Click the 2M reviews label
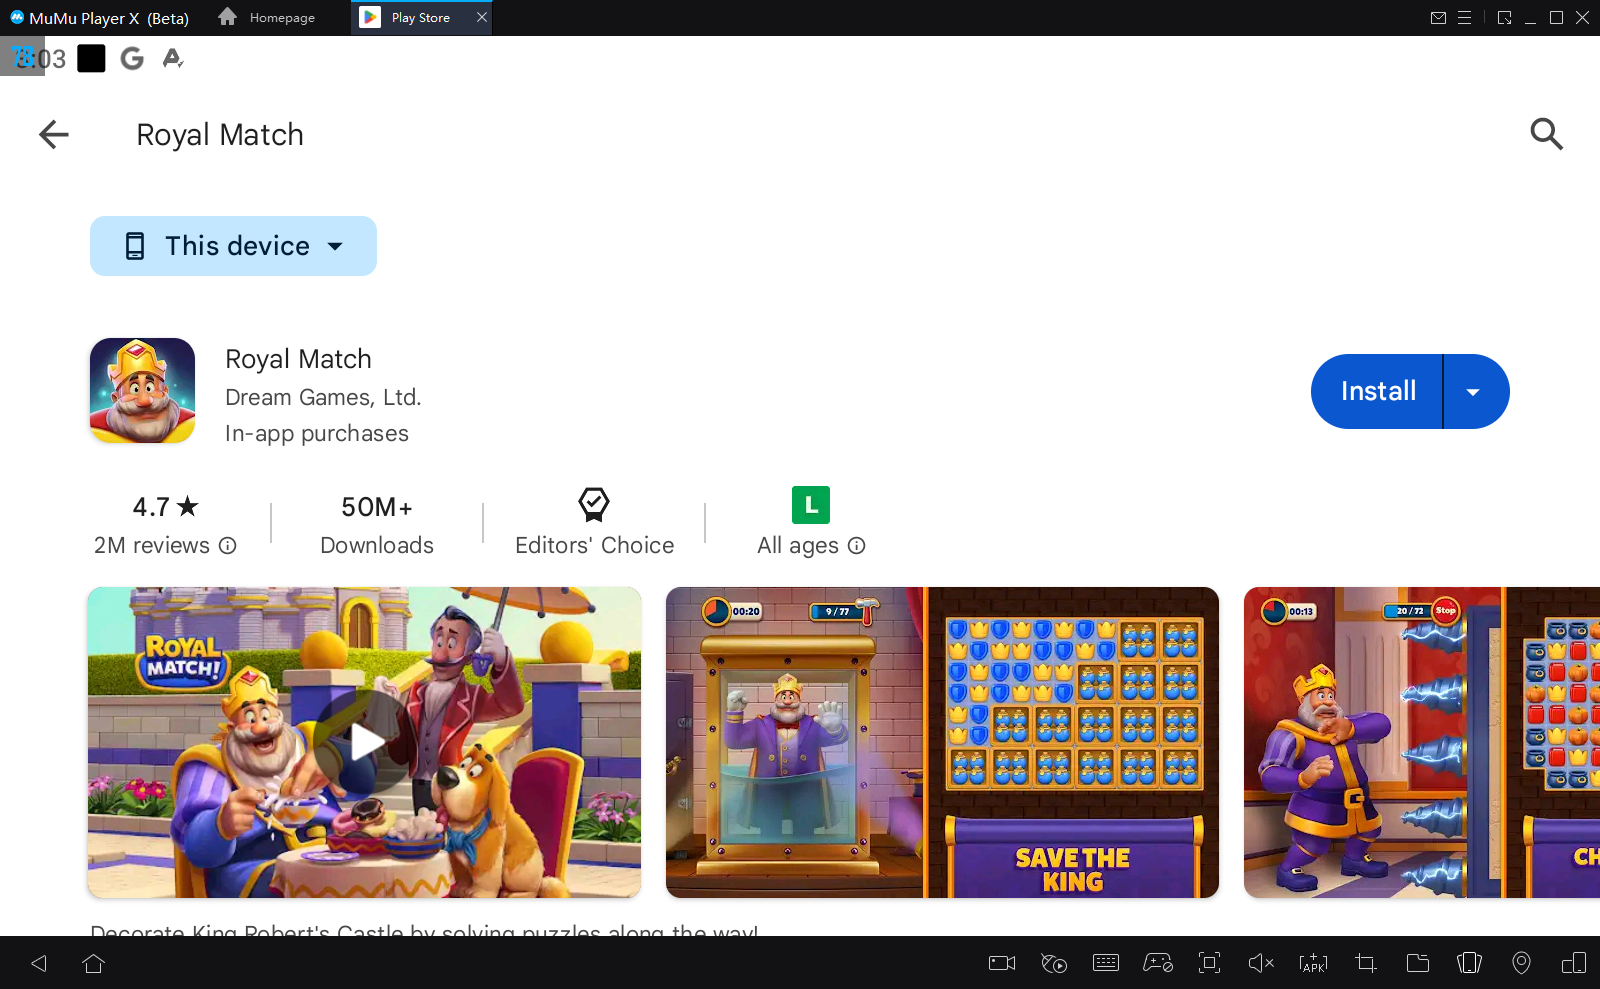The height and width of the screenshot is (989, 1600). 152,545
